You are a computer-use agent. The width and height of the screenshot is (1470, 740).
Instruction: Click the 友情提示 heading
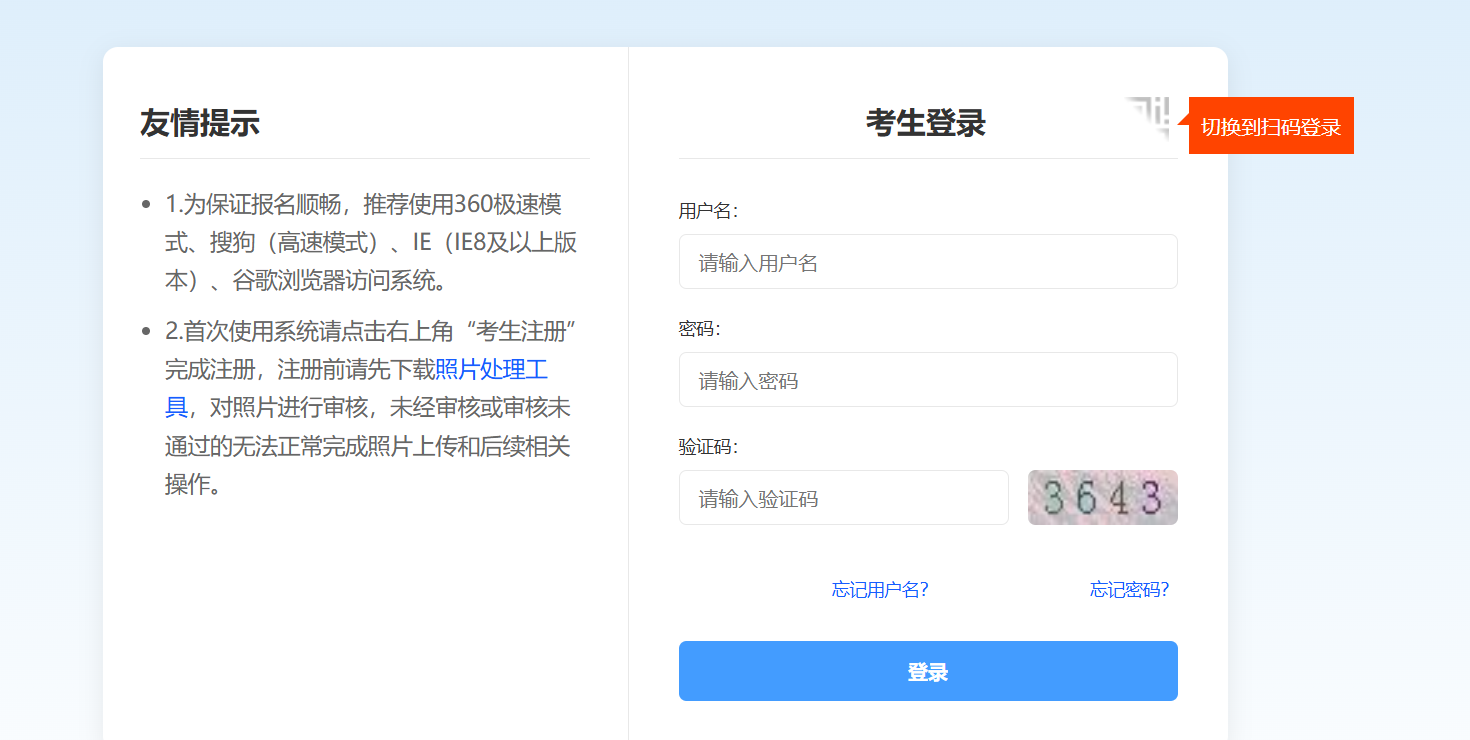(x=200, y=123)
